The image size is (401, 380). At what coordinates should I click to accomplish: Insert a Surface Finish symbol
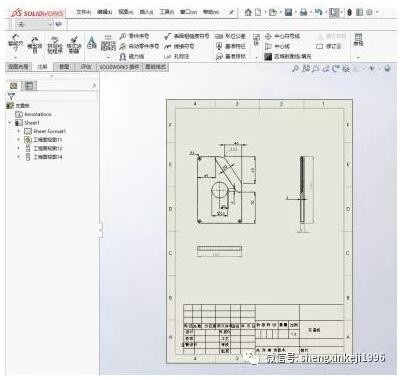187,36
